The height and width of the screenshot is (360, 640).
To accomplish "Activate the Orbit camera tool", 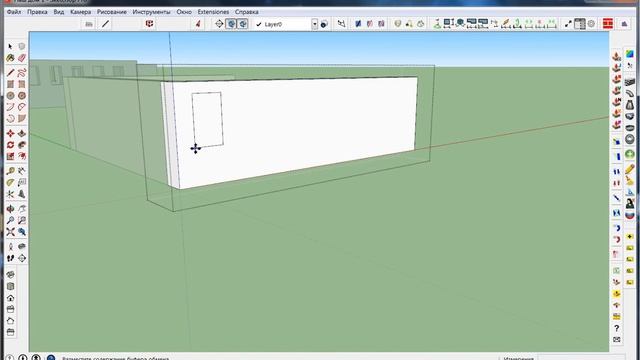I will click(10, 209).
